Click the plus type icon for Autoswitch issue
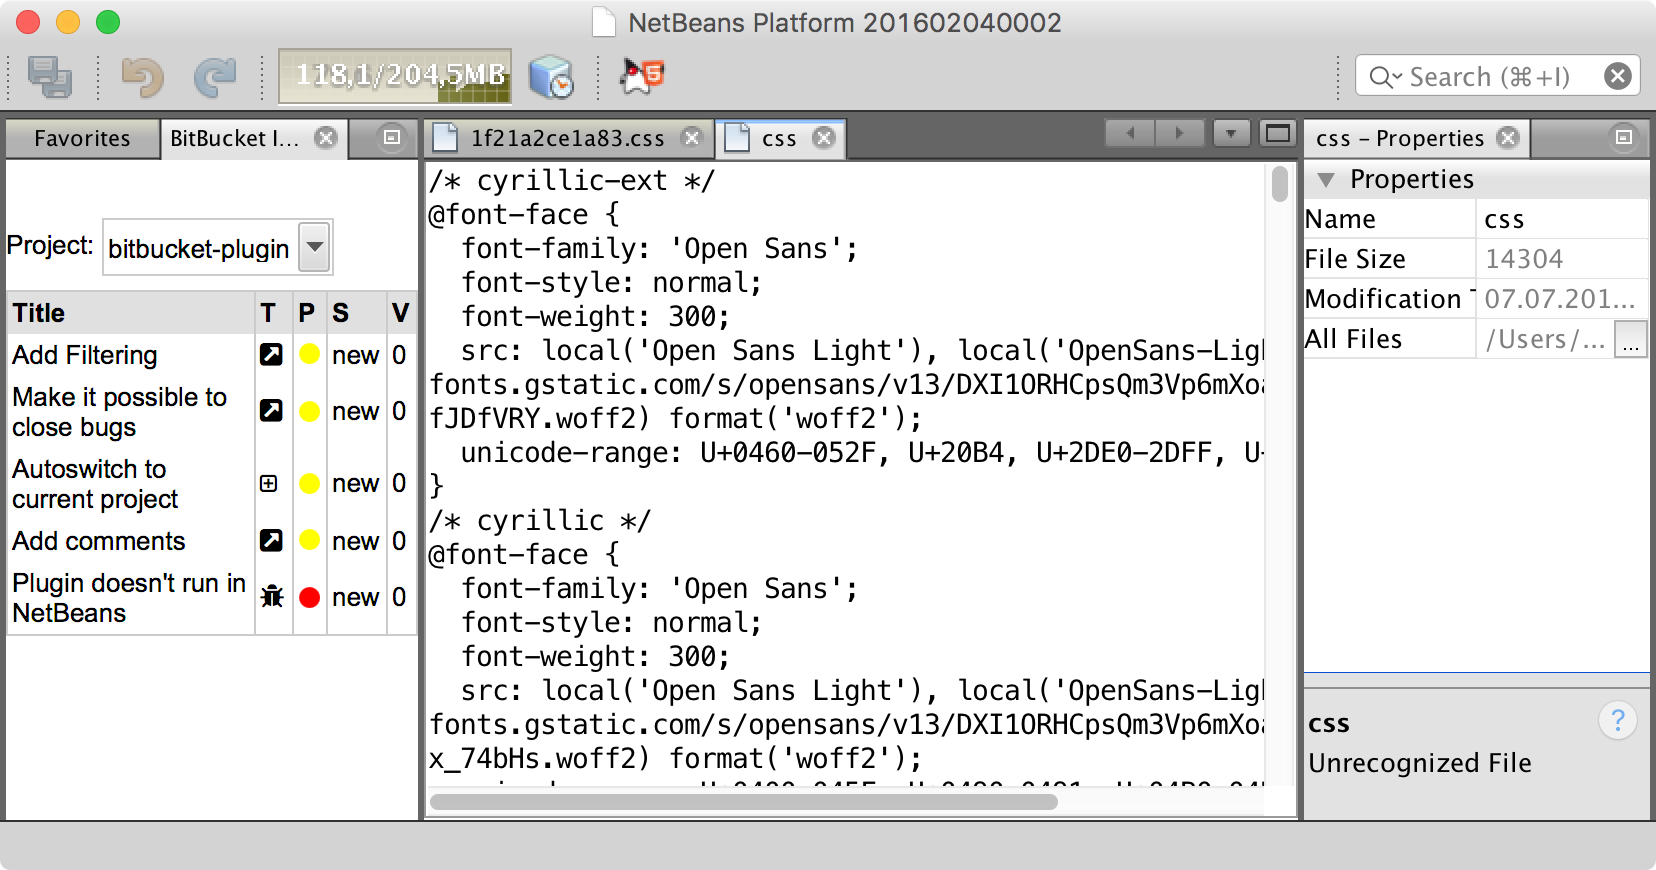Viewport: 1656px width, 870px height. point(269,484)
